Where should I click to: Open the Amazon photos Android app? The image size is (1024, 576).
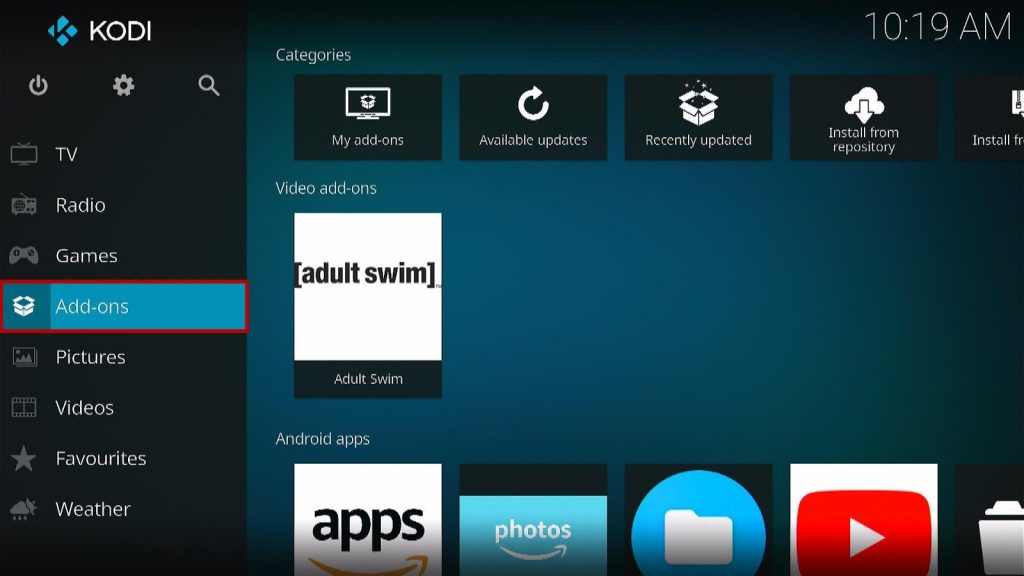533,520
